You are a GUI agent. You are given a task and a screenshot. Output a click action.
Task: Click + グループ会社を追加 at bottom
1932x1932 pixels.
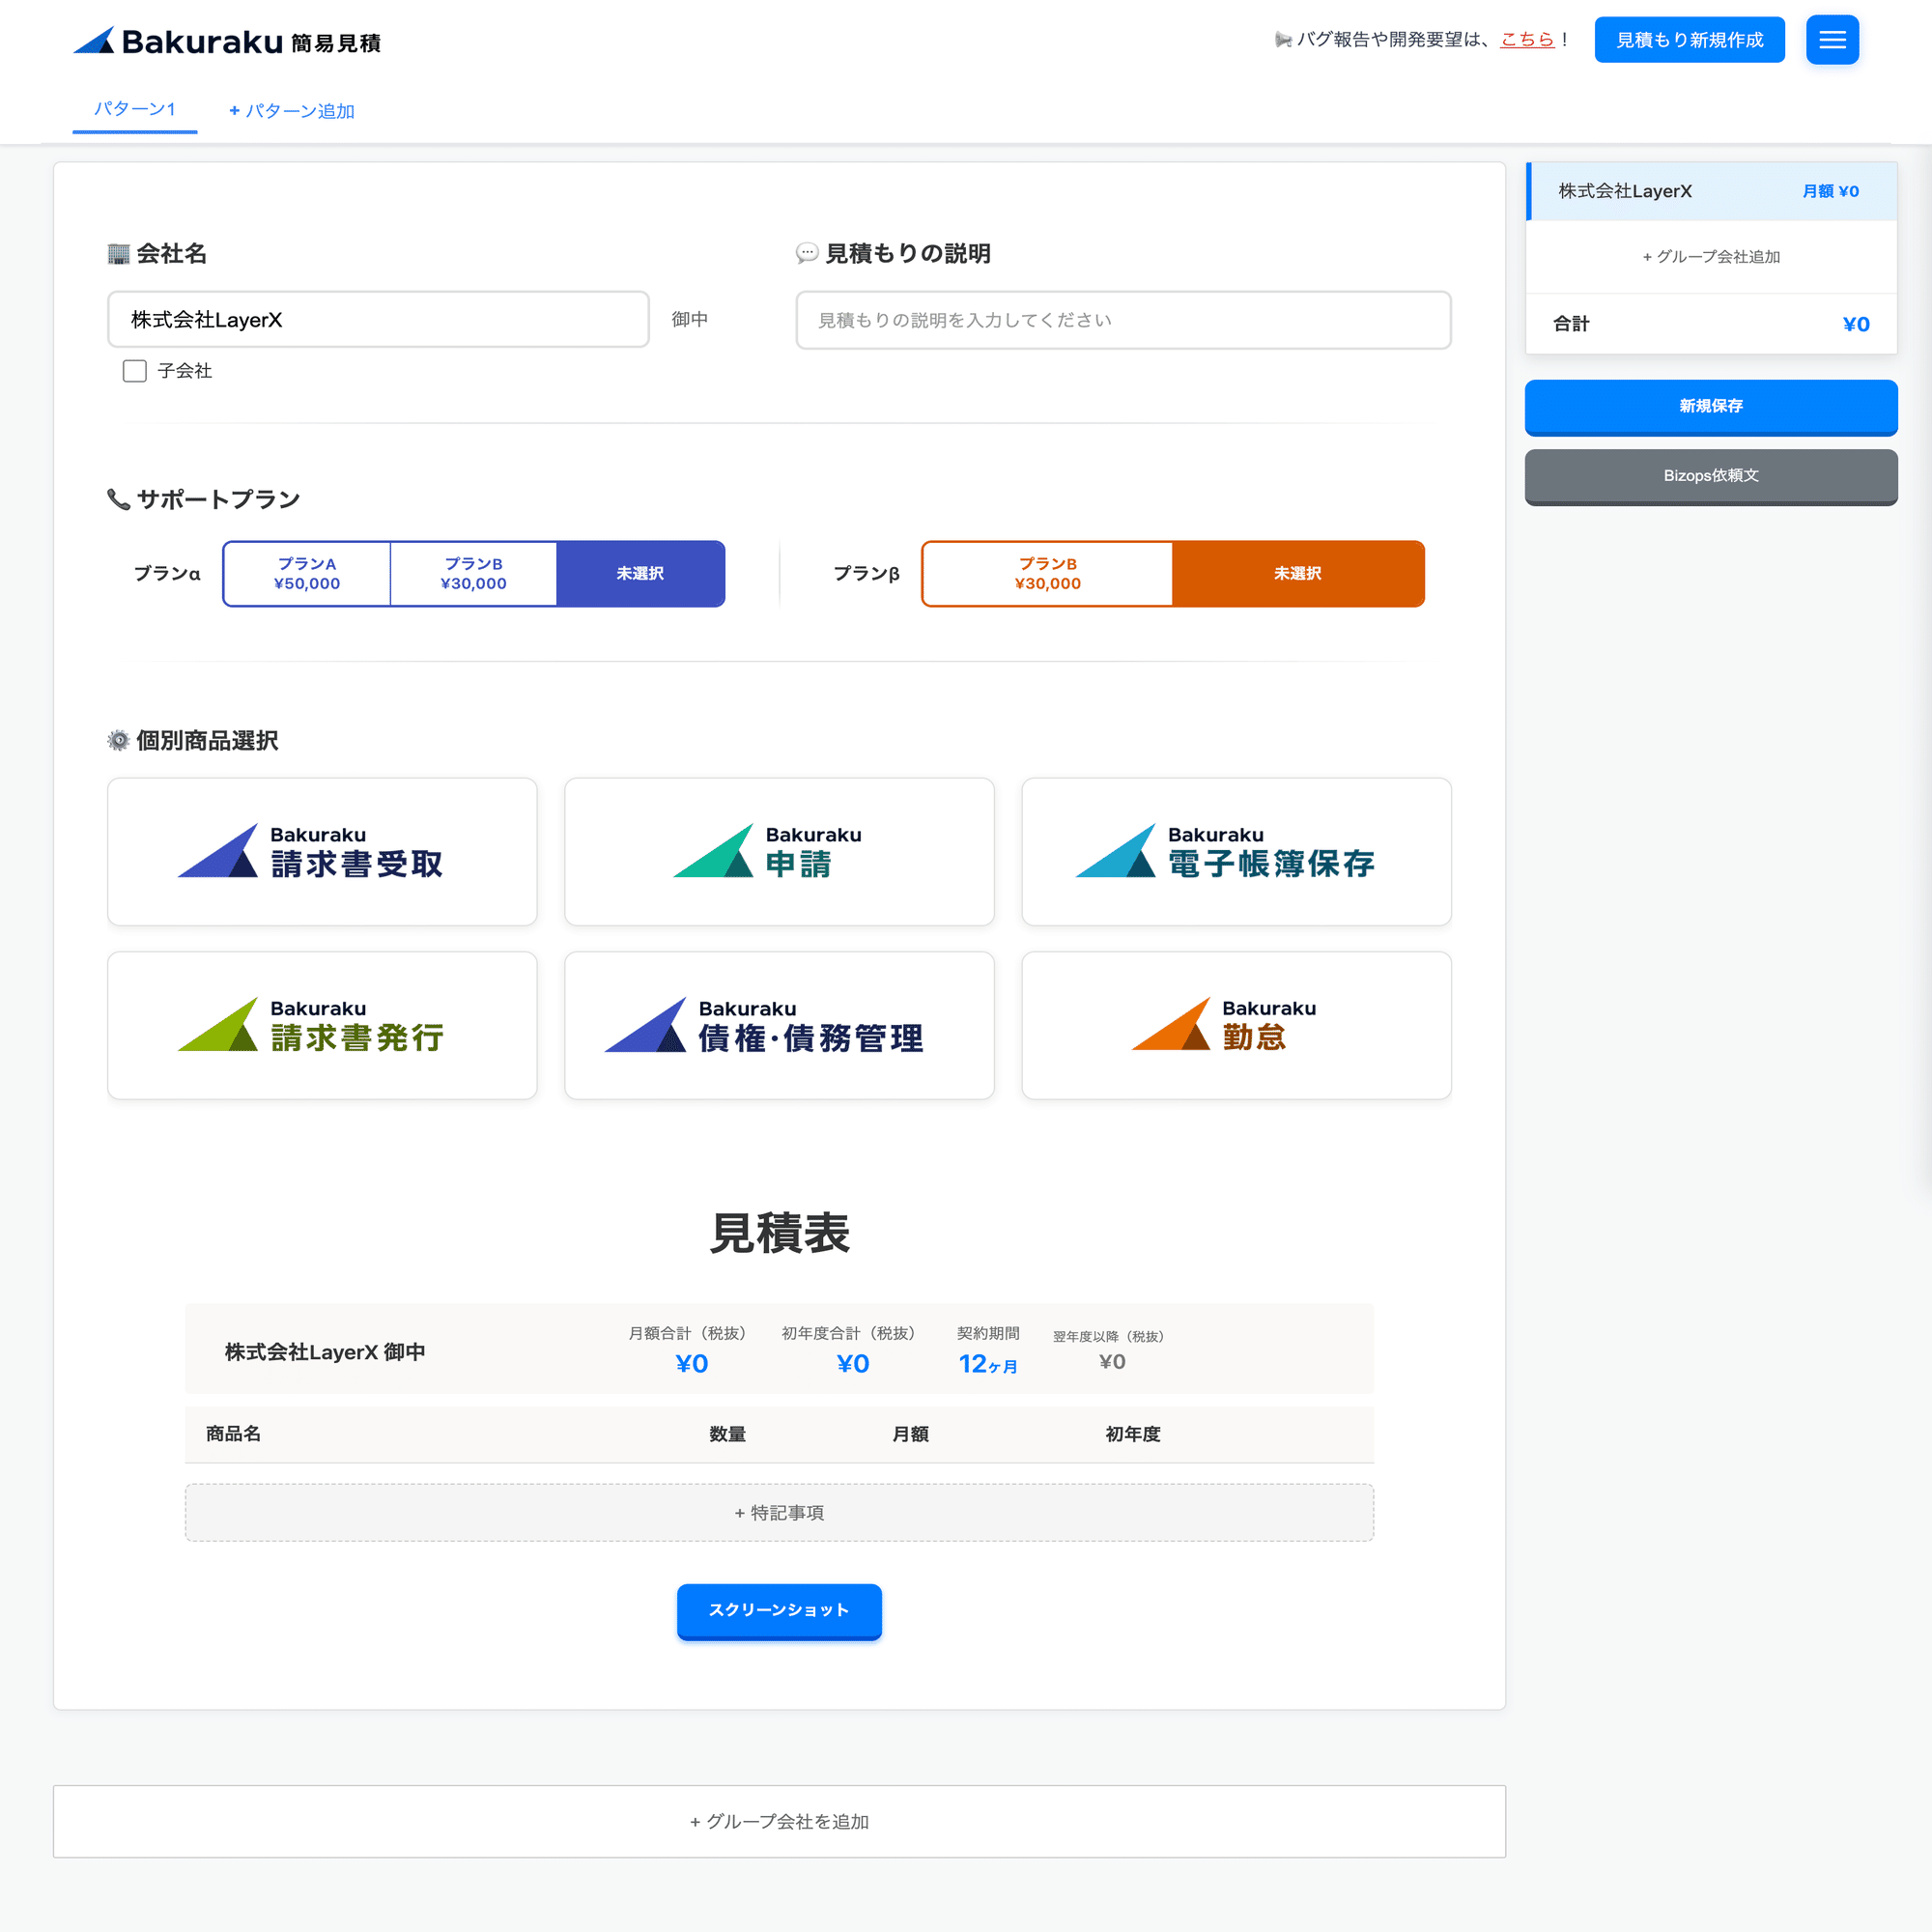pos(779,1821)
